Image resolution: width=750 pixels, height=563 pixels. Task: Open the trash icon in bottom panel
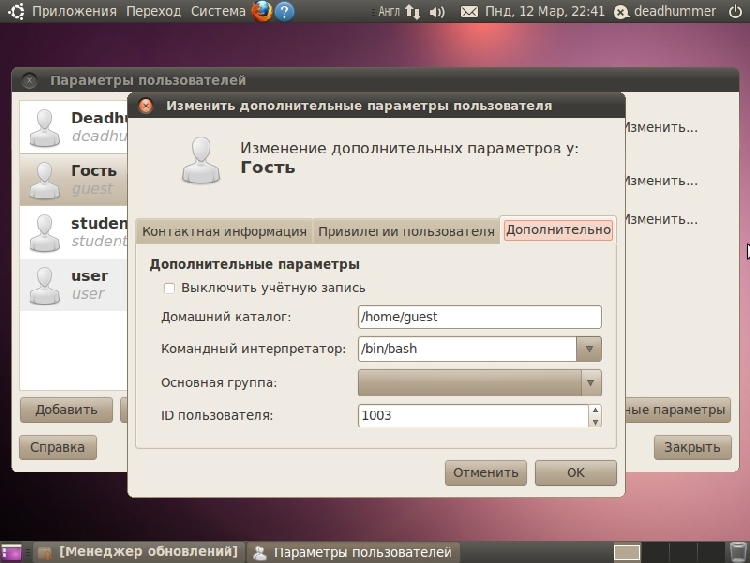(x=737, y=552)
